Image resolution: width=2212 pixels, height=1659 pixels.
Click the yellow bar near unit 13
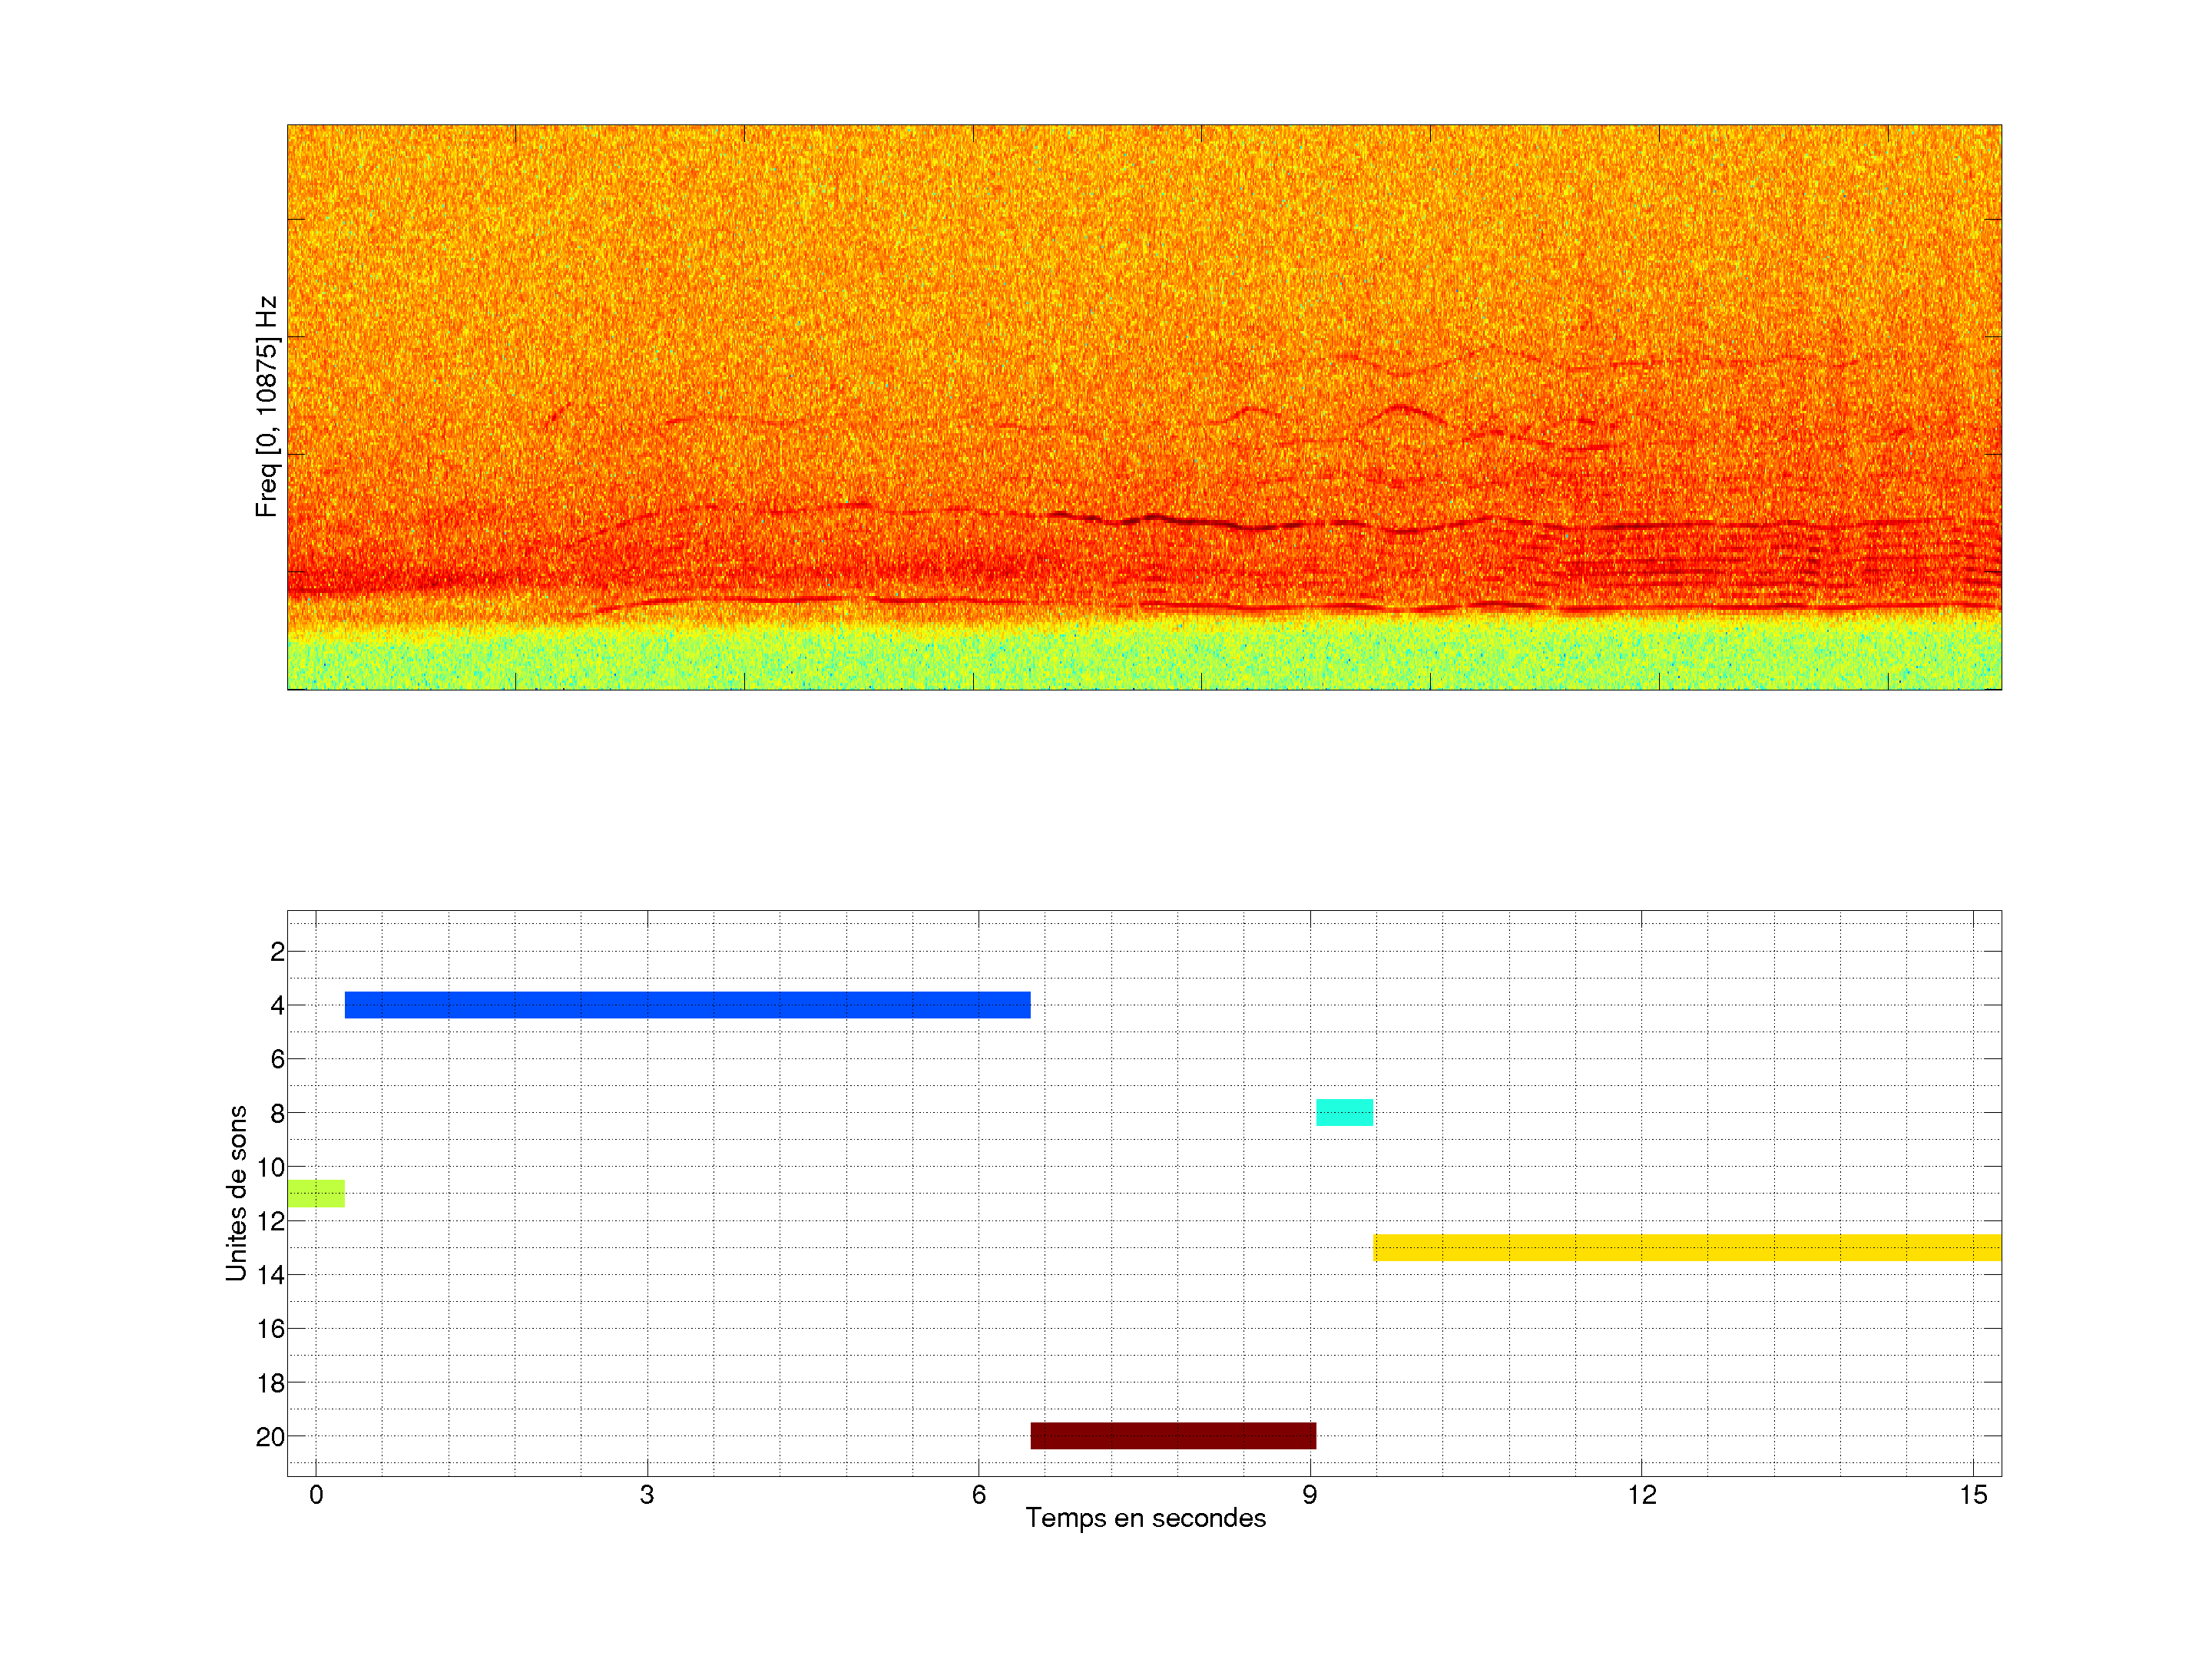coord(1687,1247)
